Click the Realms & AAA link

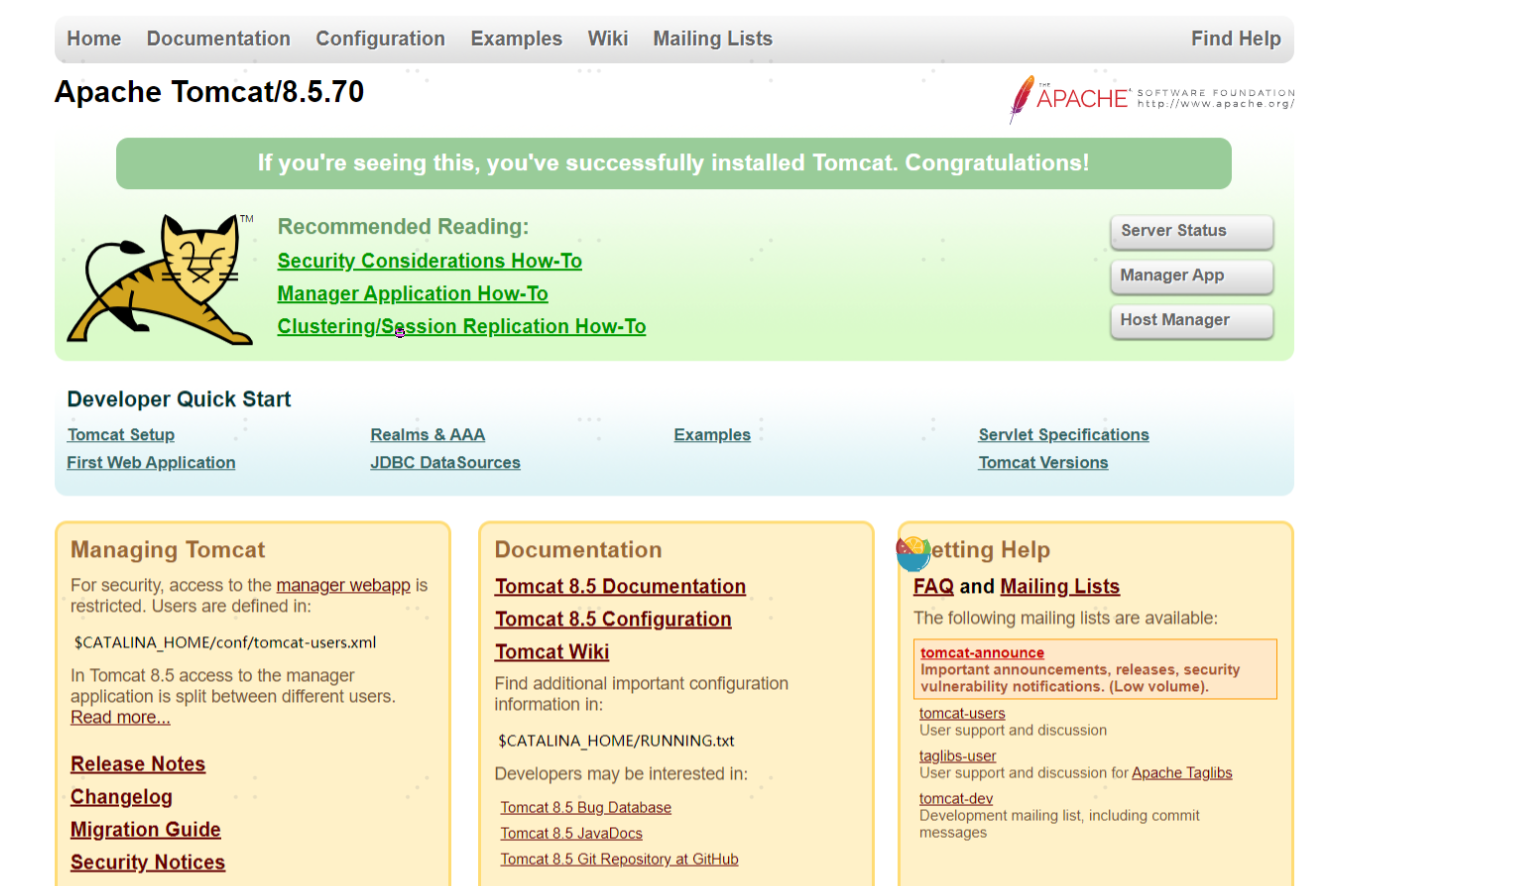428,435
